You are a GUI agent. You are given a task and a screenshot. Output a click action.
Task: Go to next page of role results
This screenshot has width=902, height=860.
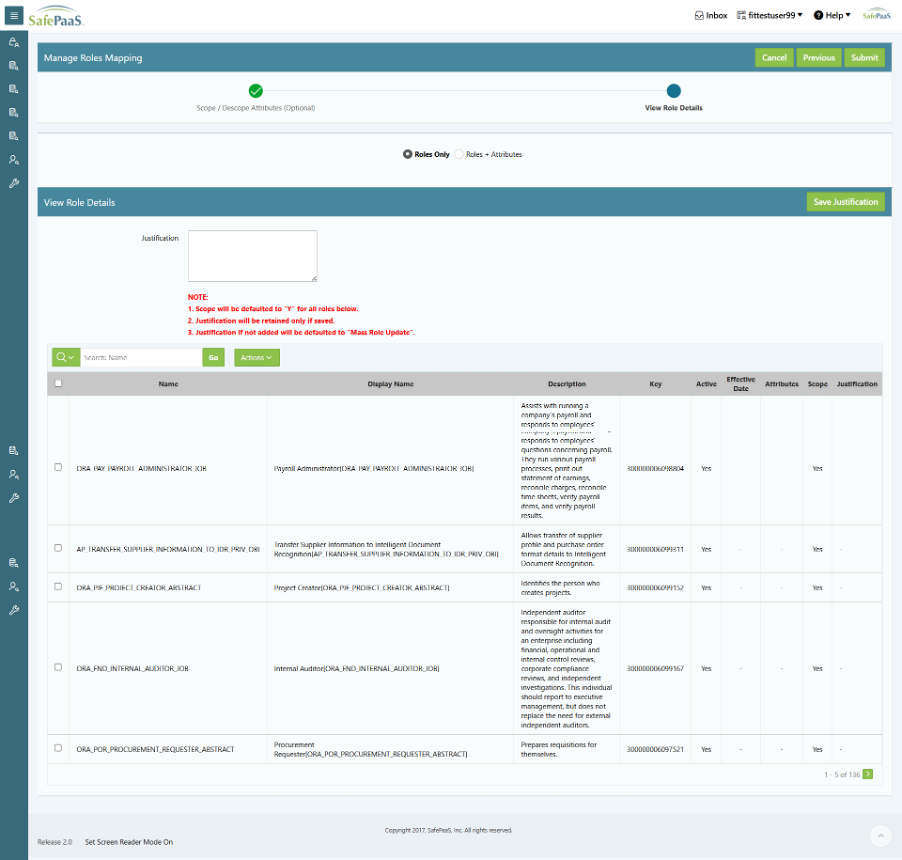867,774
